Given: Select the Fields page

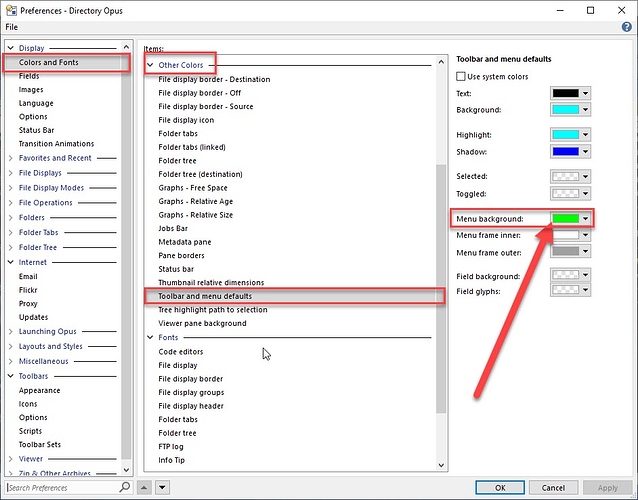Looking at the screenshot, I should 29,76.
